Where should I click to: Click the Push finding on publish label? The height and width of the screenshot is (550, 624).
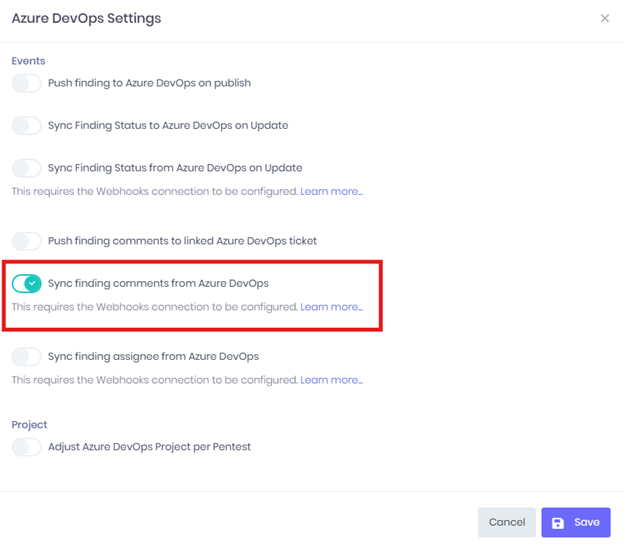pos(149,83)
